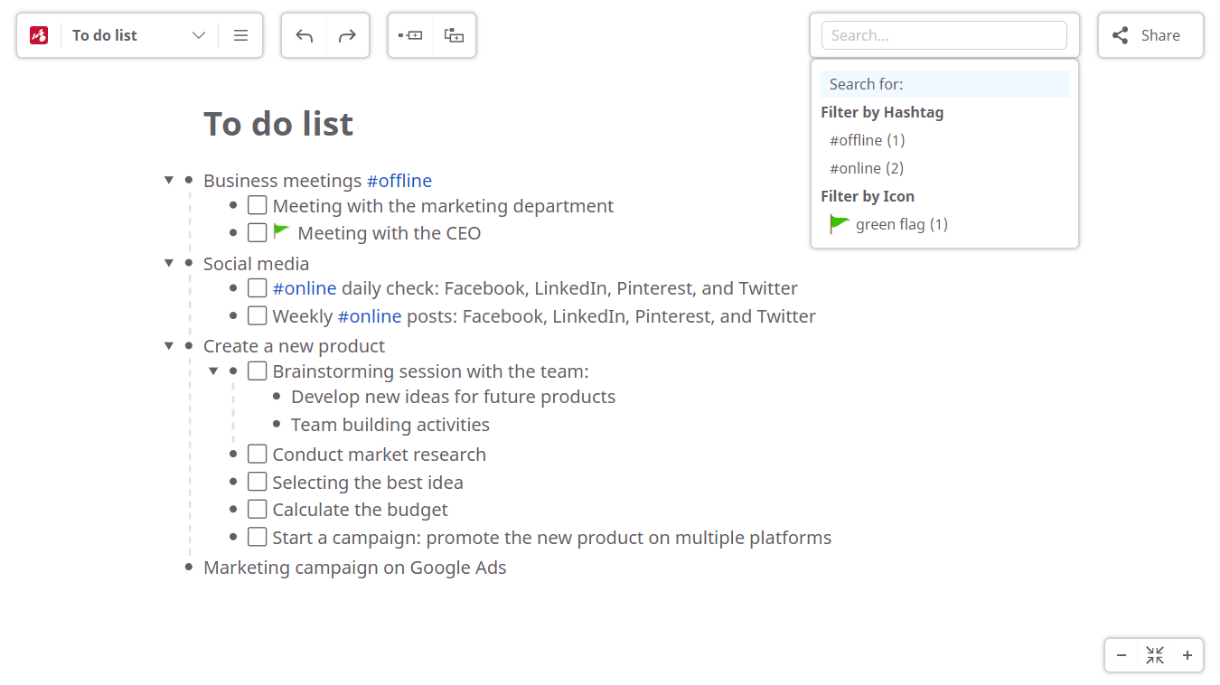Click the #online hashtag on daily check
Viewport: 1220px width, 685px height.
pos(304,287)
